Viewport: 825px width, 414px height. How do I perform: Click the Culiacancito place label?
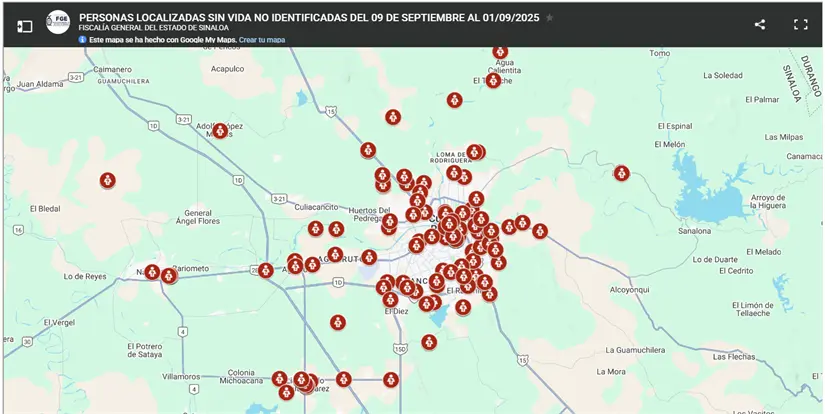click(x=316, y=207)
